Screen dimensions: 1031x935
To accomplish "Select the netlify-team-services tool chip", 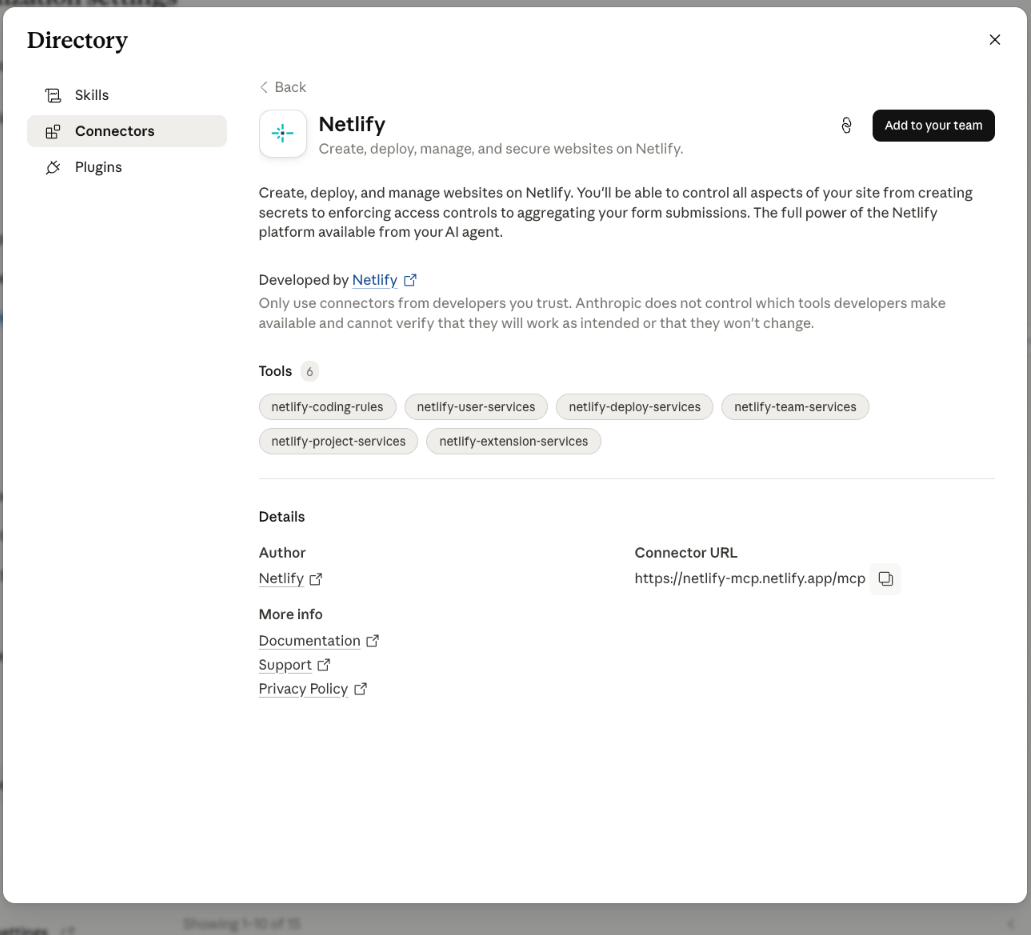I will coord(795,407).
